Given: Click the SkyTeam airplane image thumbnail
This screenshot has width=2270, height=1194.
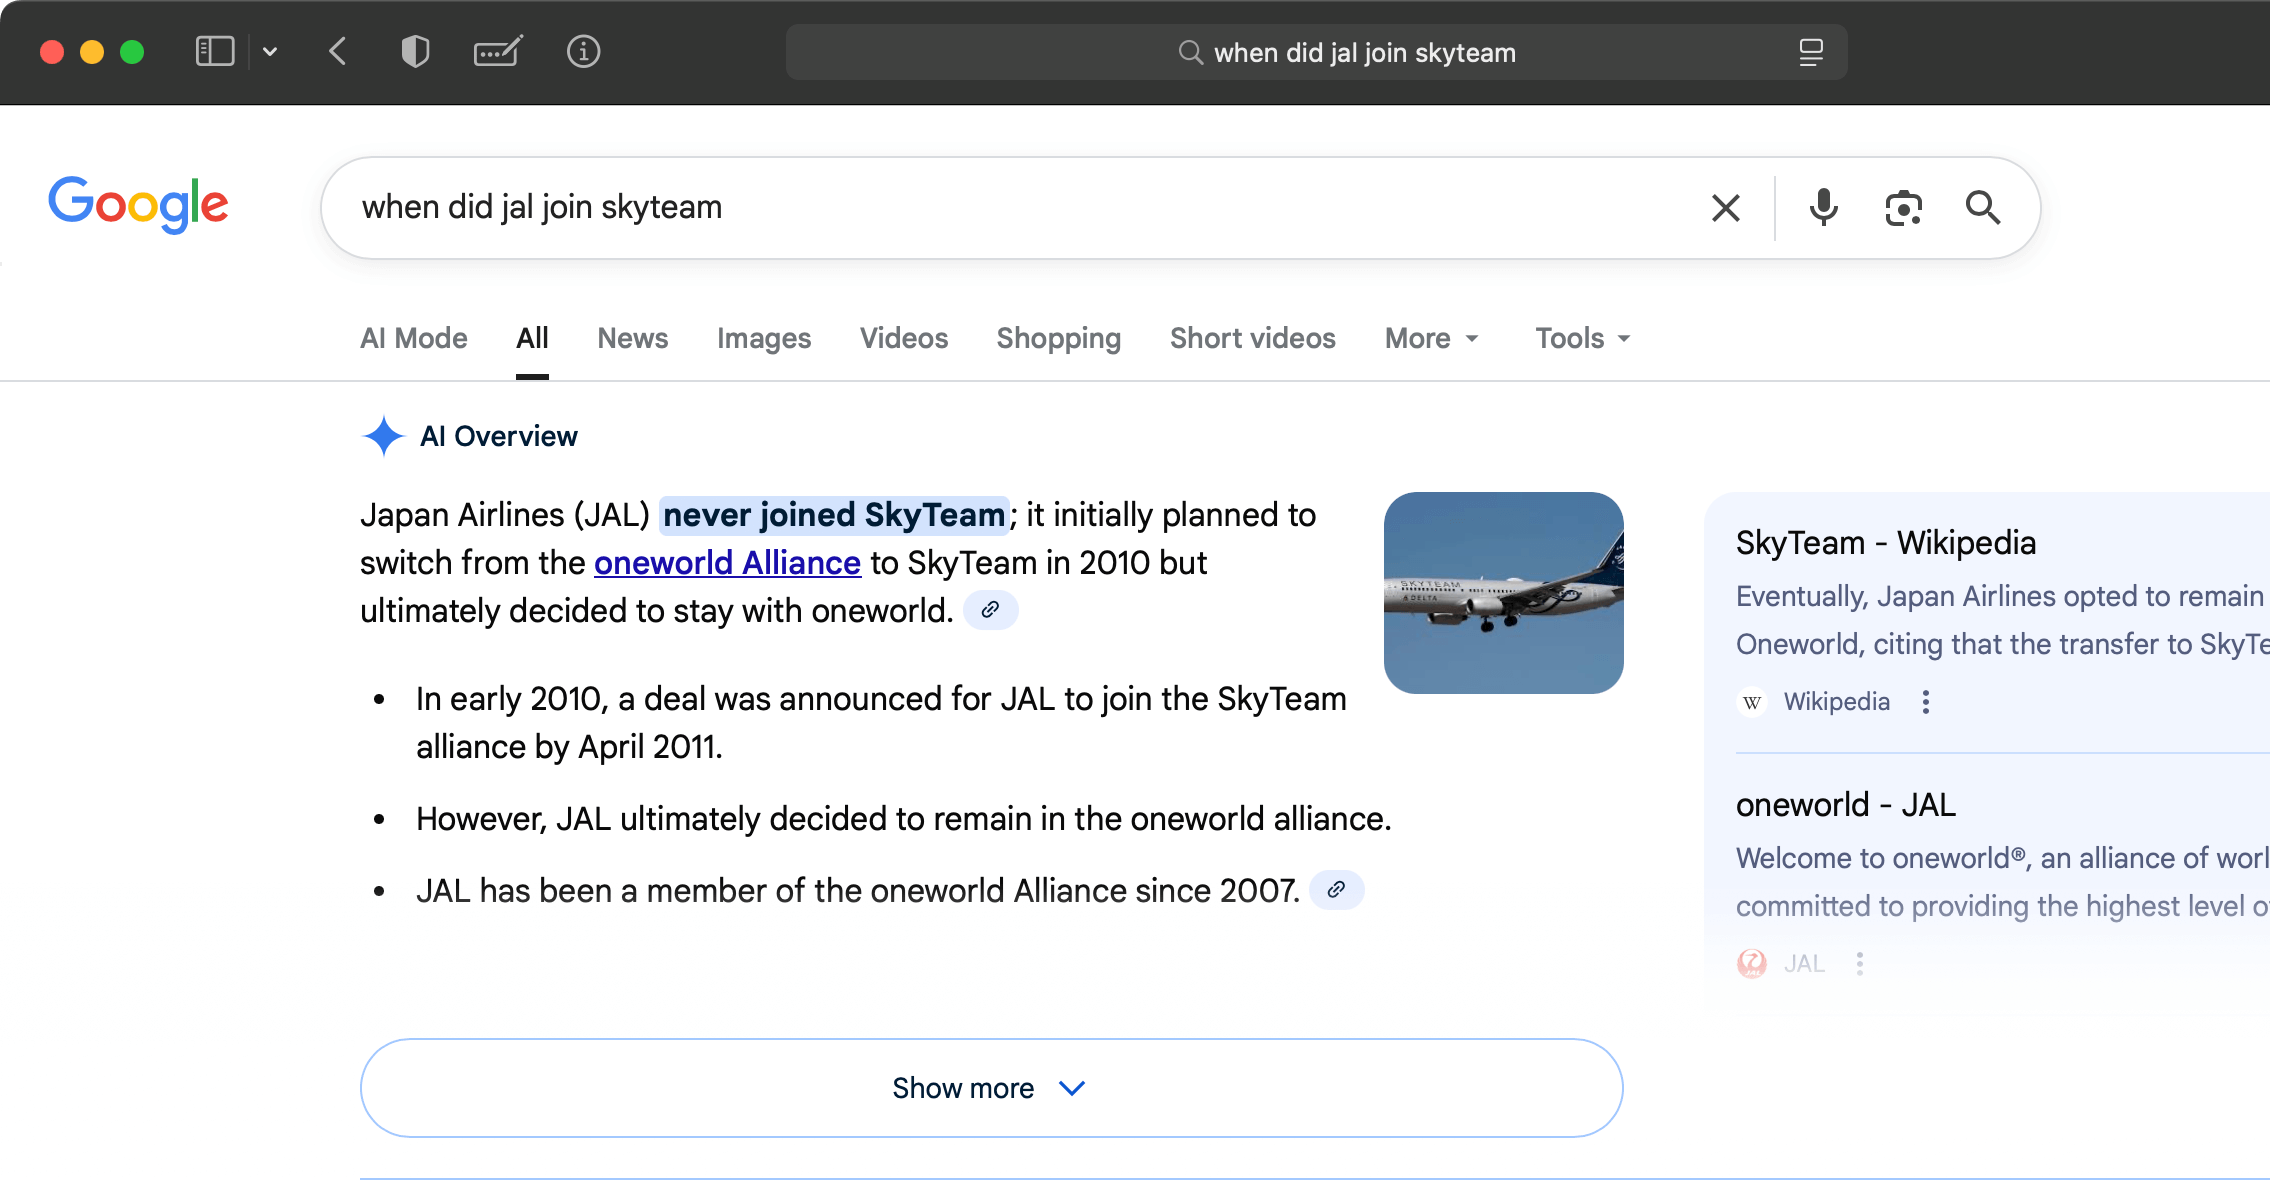Looking at the screenshot, I should (x=1503, y=592).
